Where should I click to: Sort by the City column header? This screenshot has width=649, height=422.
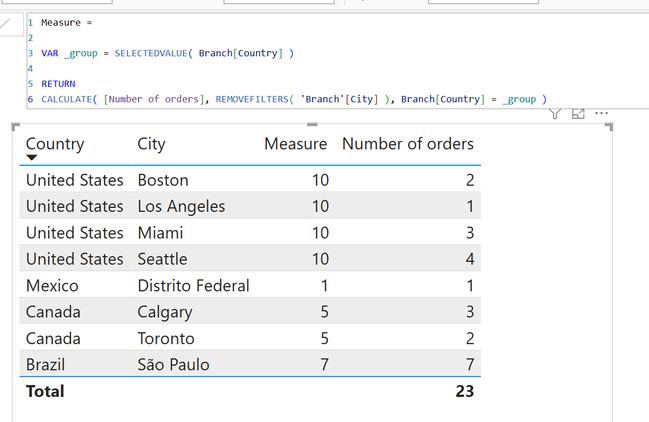(x=151, y=144)
